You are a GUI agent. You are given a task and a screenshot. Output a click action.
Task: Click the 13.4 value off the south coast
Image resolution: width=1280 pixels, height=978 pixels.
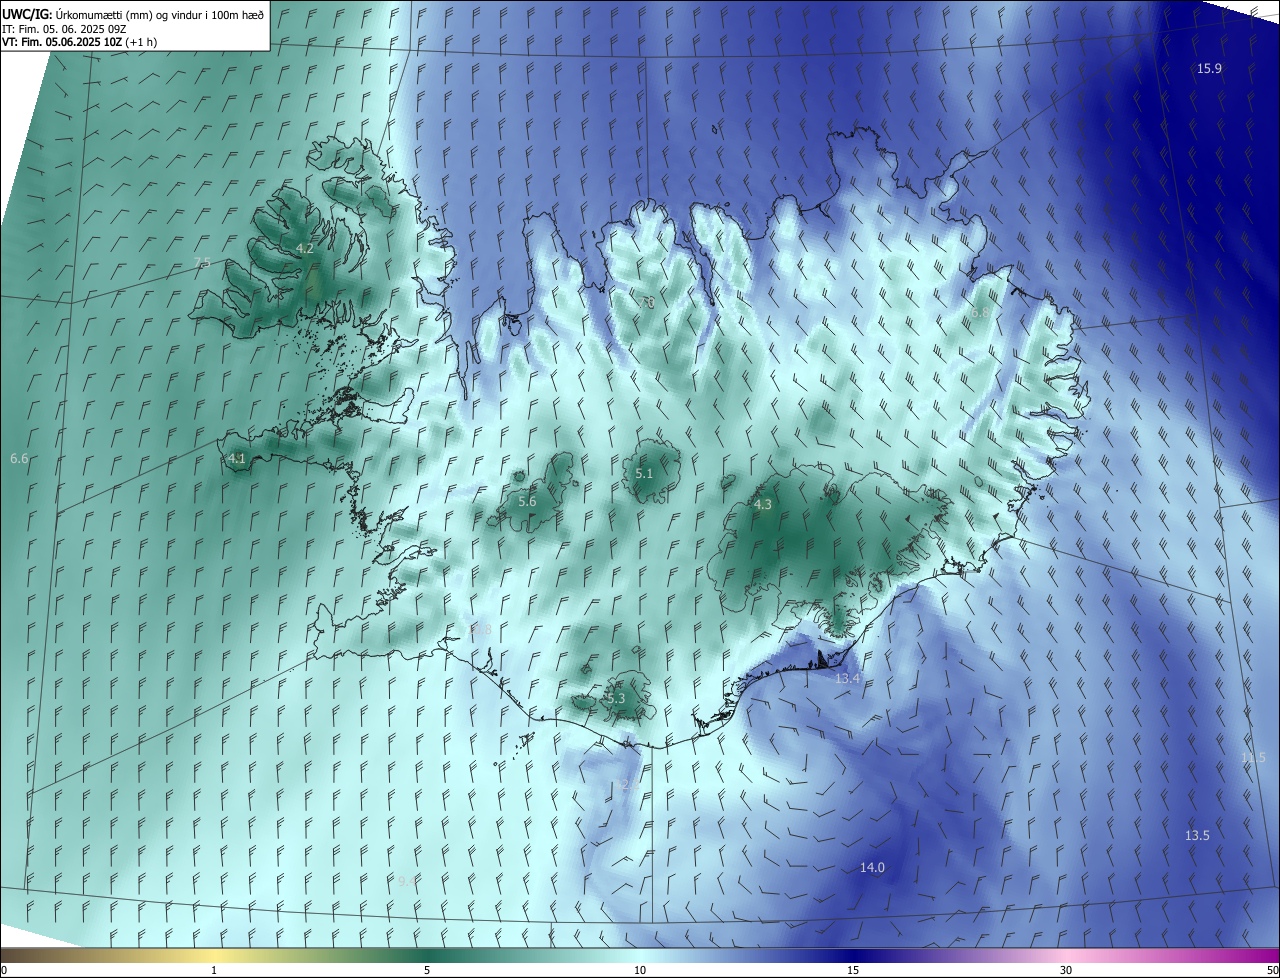pyautogui.click(x=847, y=678)
